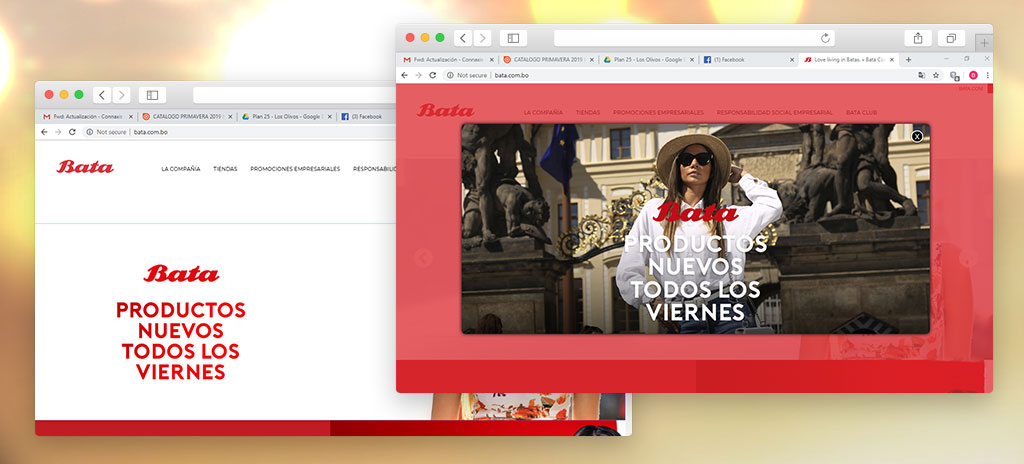The height and width of the screenshot is (464, 1024).
Task: Open the Safari tab overview icon
Action: pyautogui.click(x=951, y=38)
